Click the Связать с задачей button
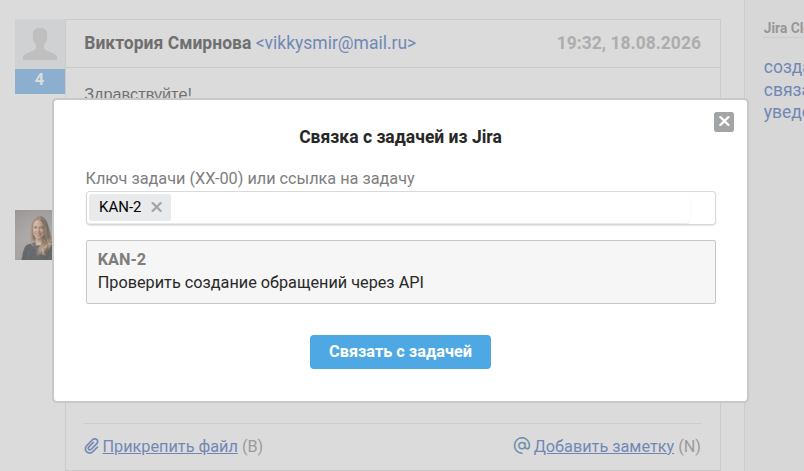 click(x=400, y=352)
